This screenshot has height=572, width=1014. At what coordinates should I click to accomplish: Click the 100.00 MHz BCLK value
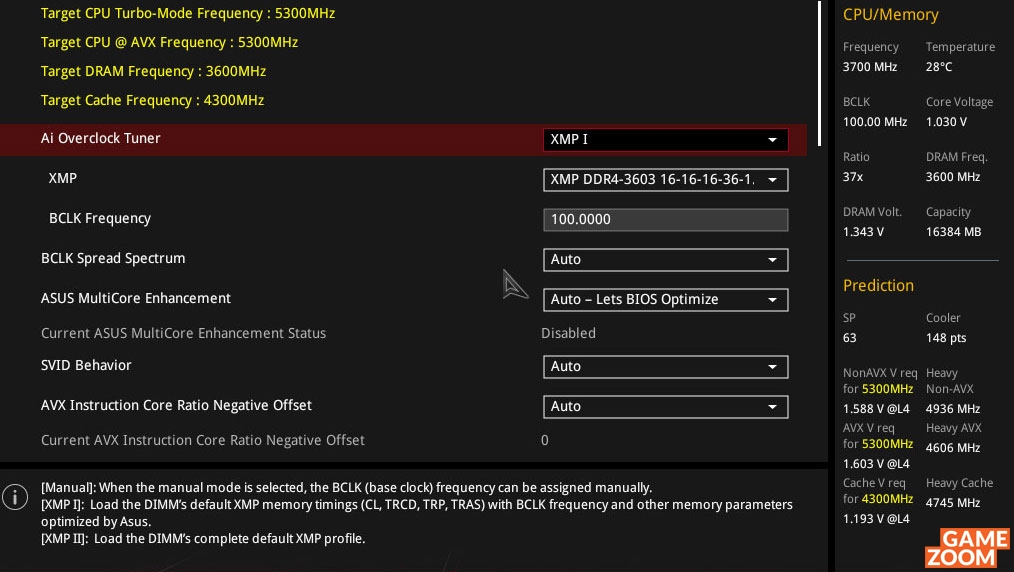(875, 122)
